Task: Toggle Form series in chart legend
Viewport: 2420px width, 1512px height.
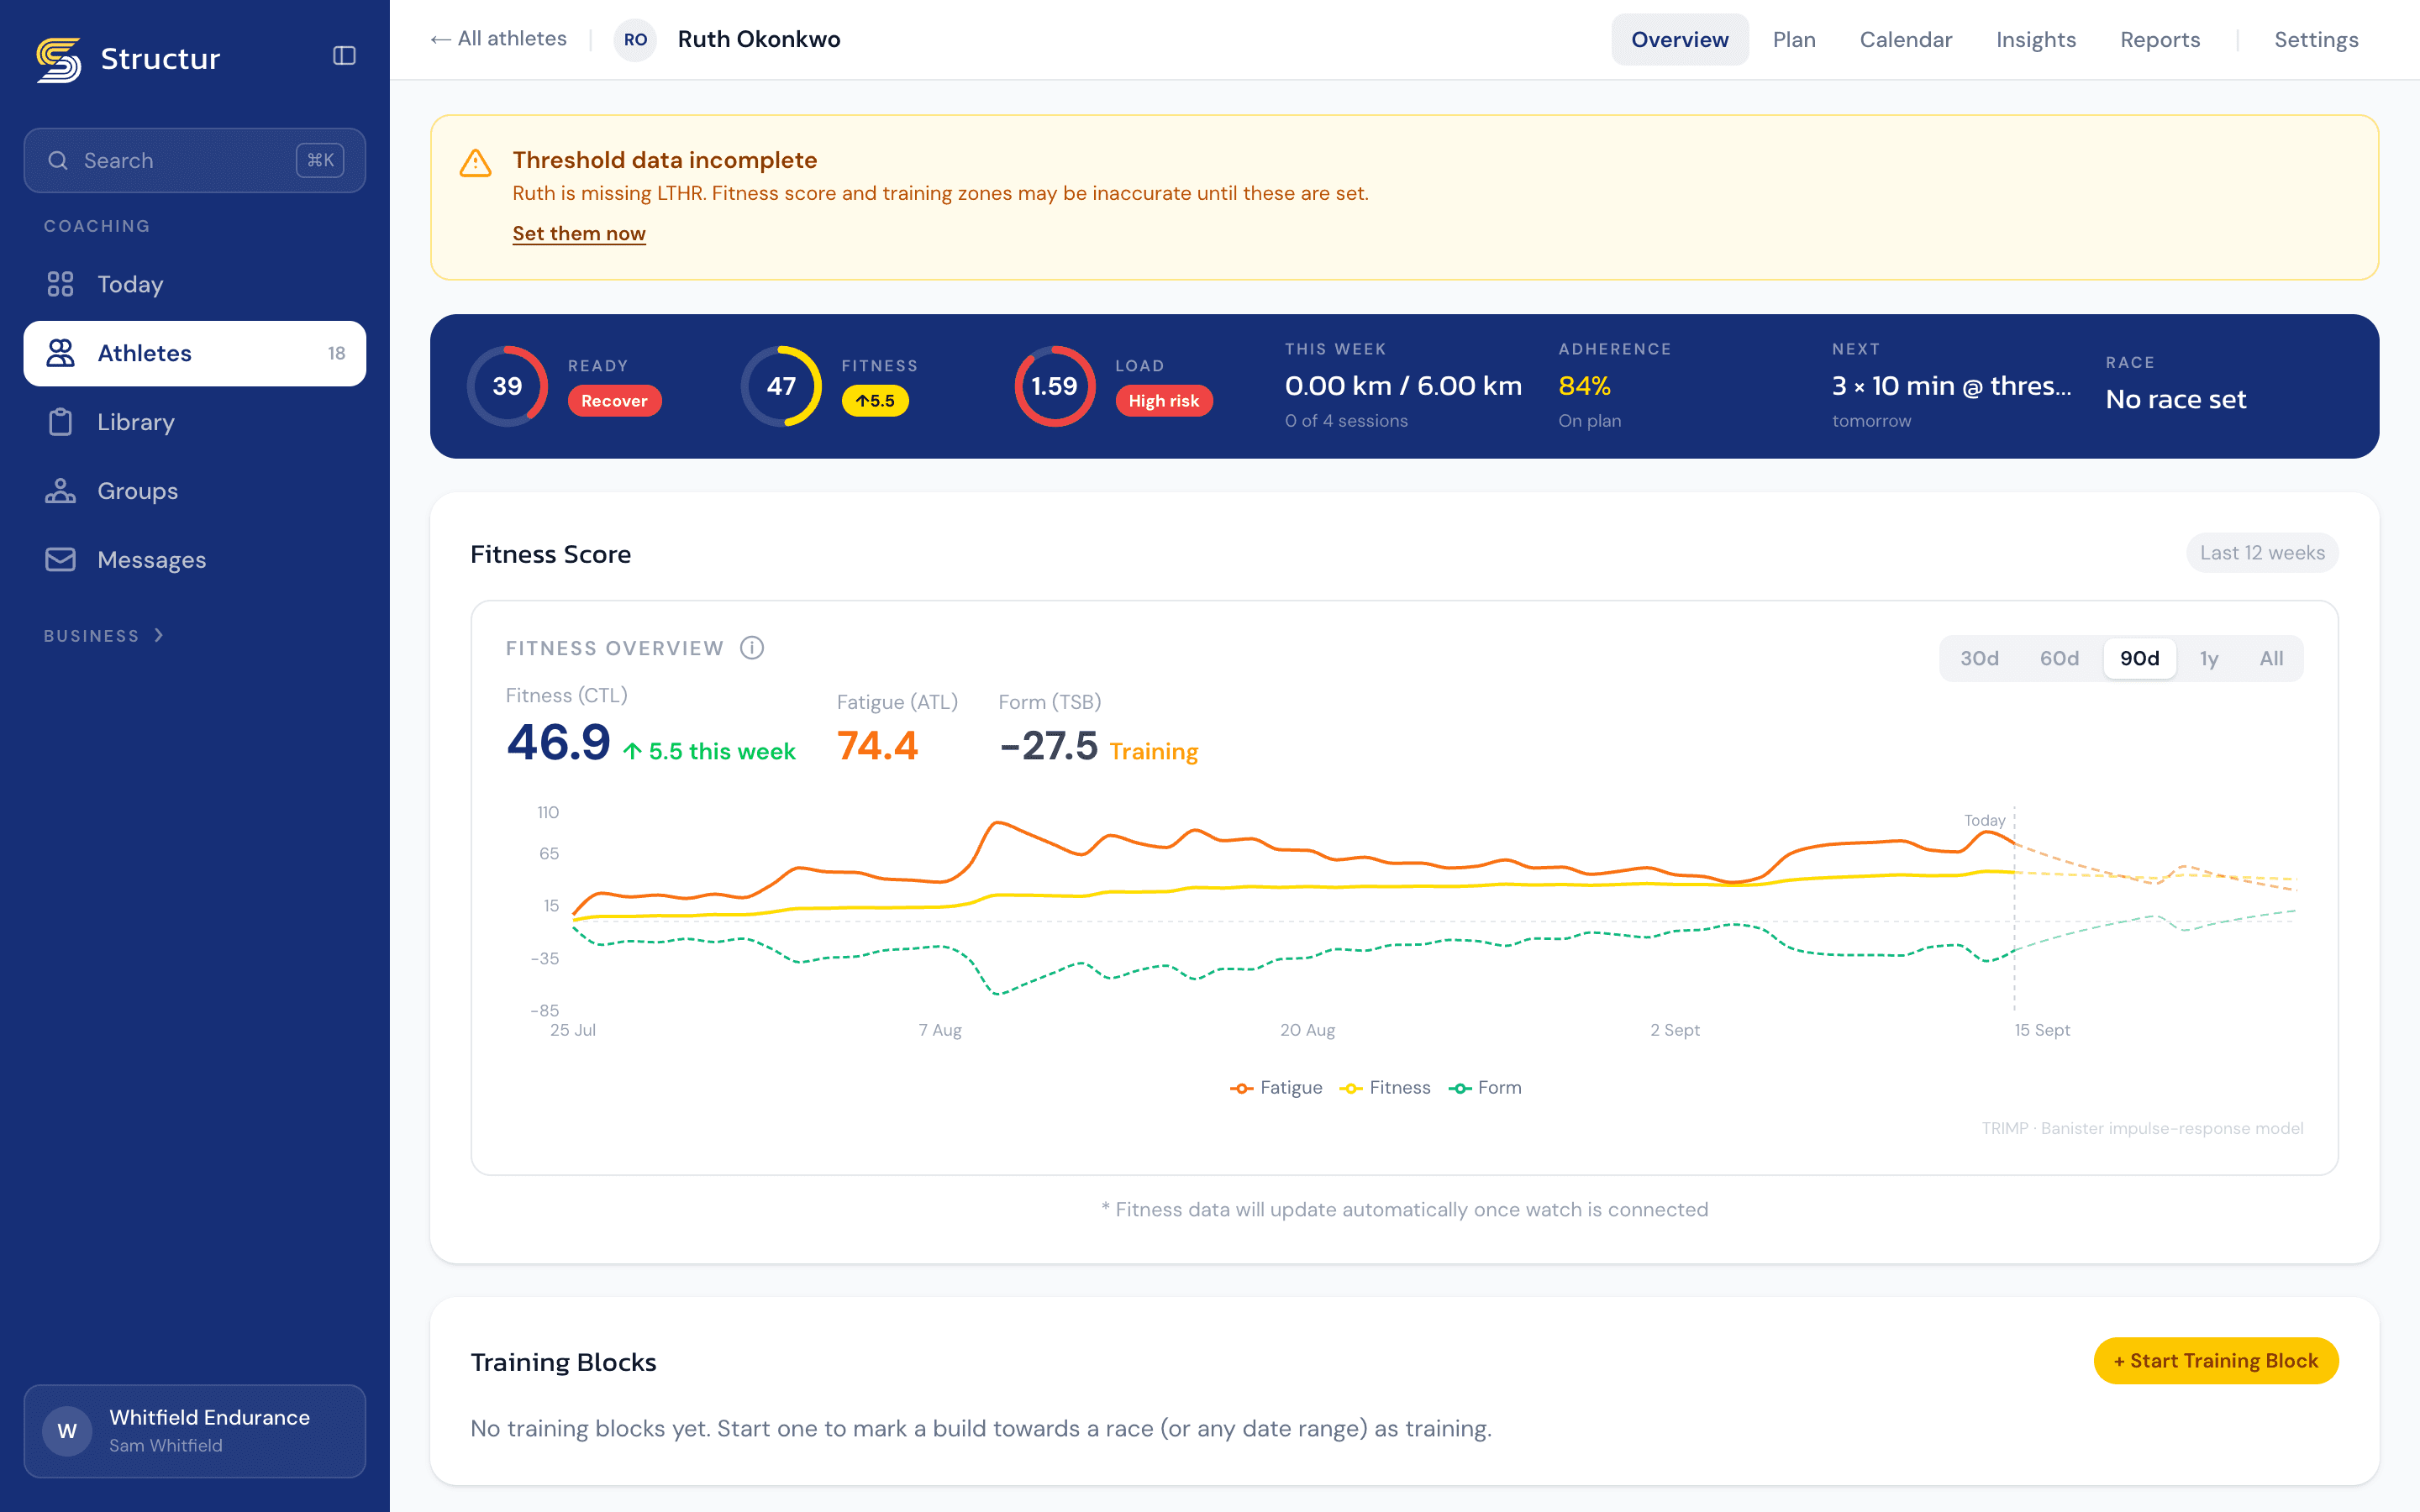Action: [x=1484, y=1088]
